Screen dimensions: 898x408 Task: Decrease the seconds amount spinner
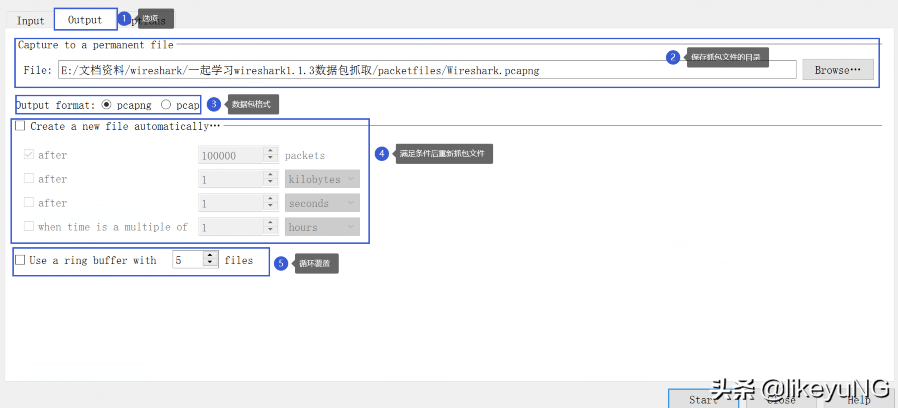coord(270,208)
